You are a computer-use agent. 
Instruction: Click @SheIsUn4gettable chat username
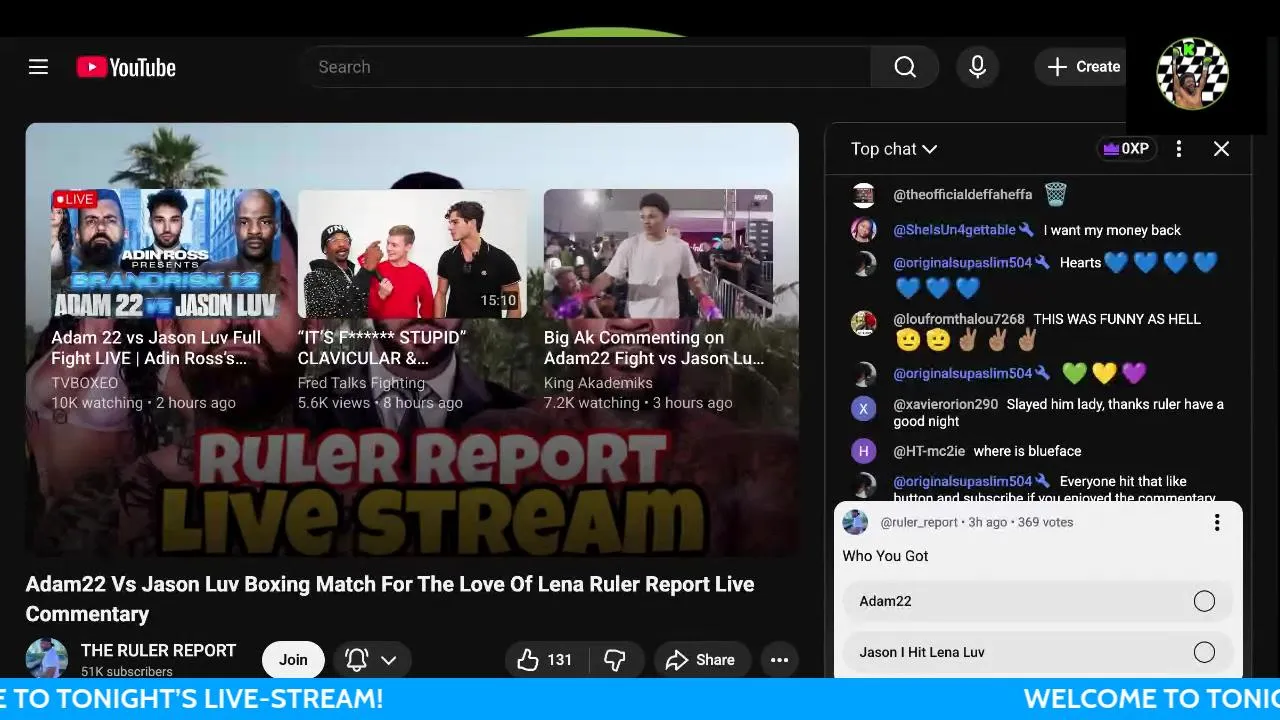point(954,230)
